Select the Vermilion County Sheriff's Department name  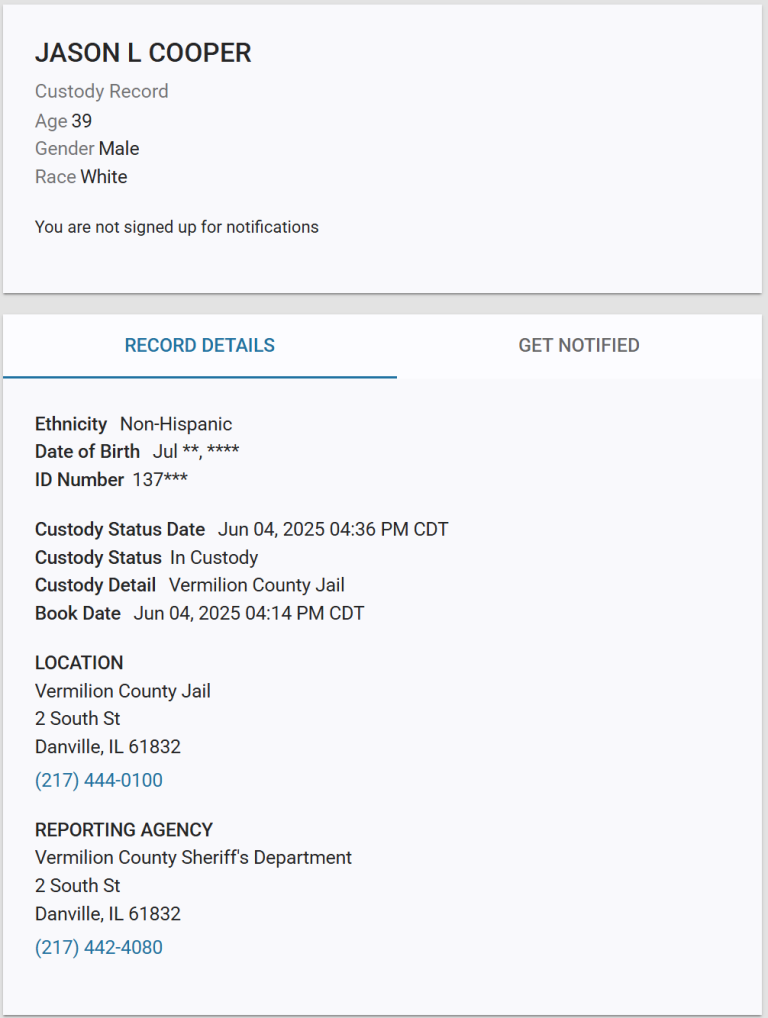click(x=193, y=858)
